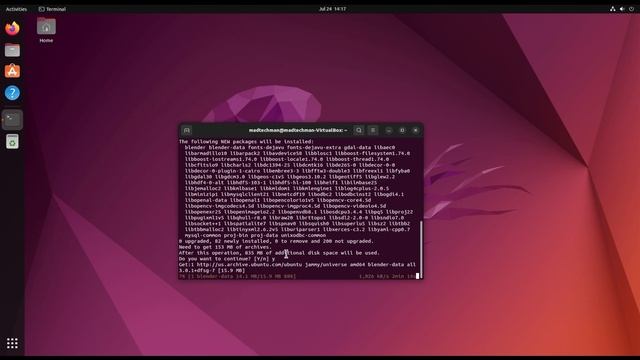This screenshot has height=360, width=640.
Task: Click the terminal vertical scrollbar
Action: [421, 249]
